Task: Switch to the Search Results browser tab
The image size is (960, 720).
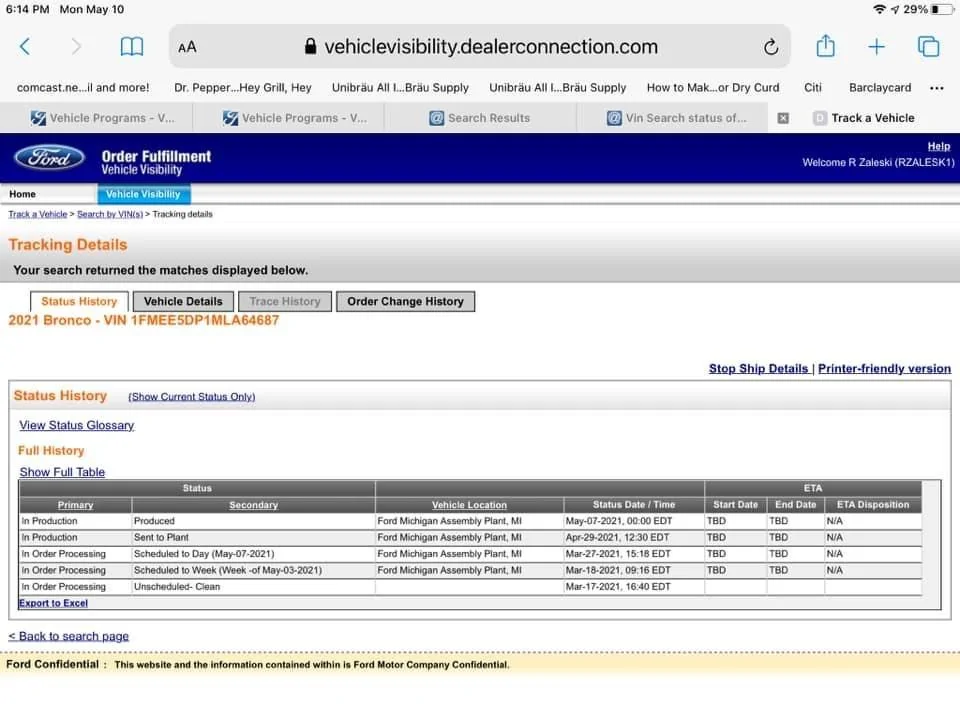Action: click(481, 118)
